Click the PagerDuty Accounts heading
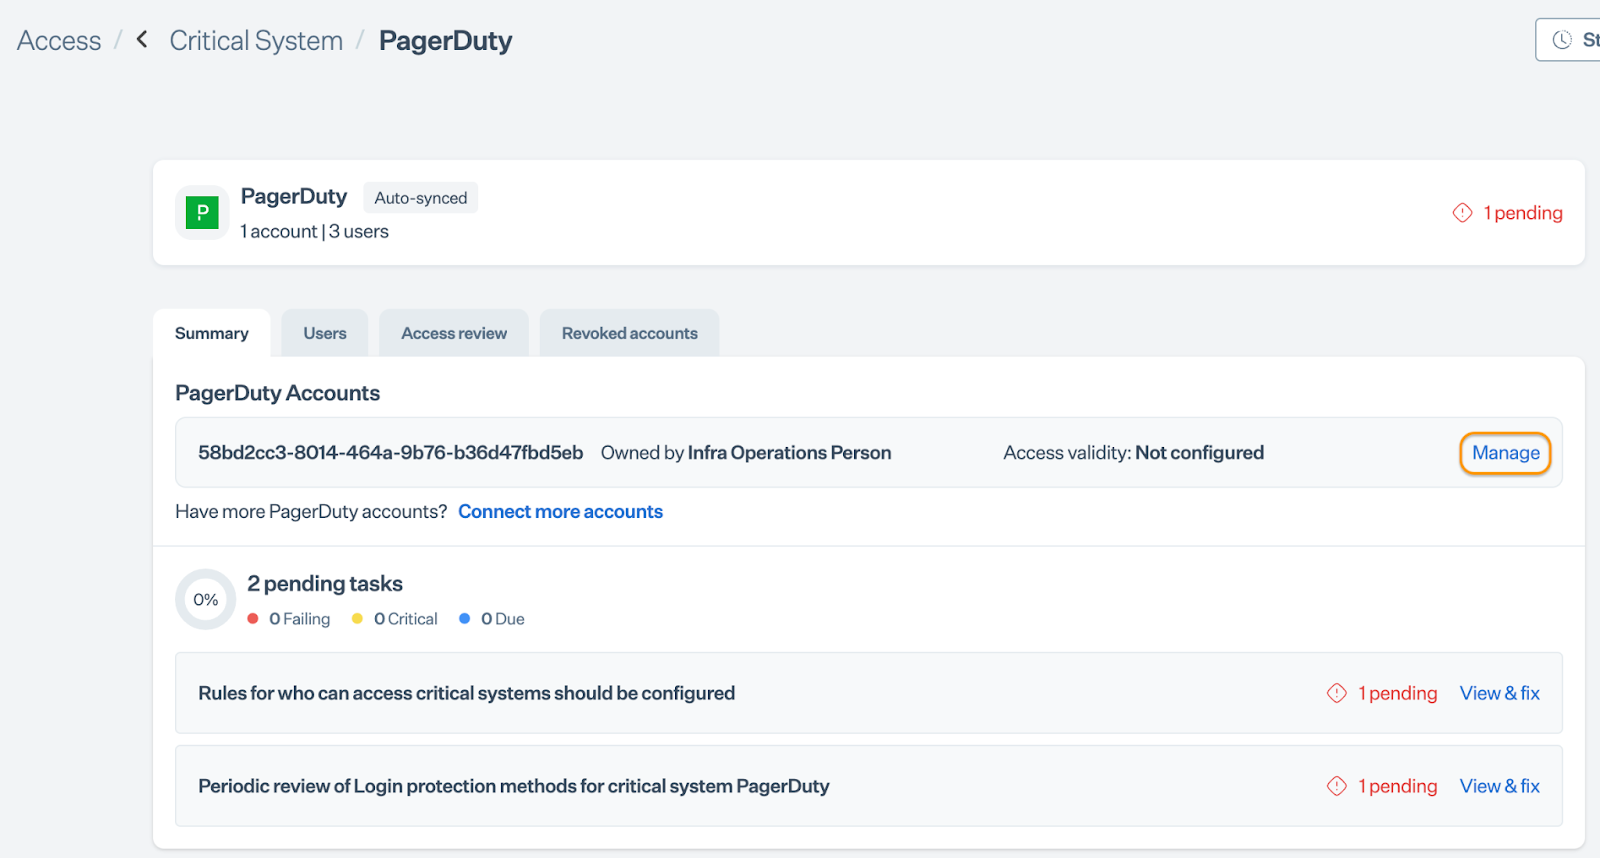 coord(278,393)
